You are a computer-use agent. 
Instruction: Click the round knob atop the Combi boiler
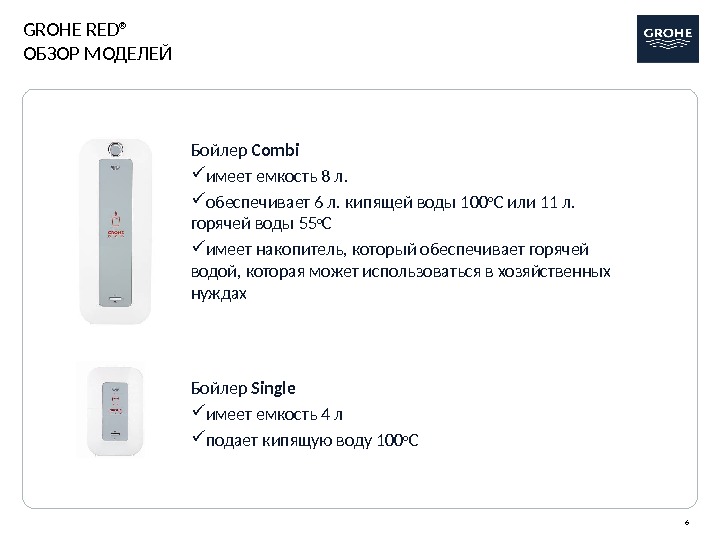(116, 148)
